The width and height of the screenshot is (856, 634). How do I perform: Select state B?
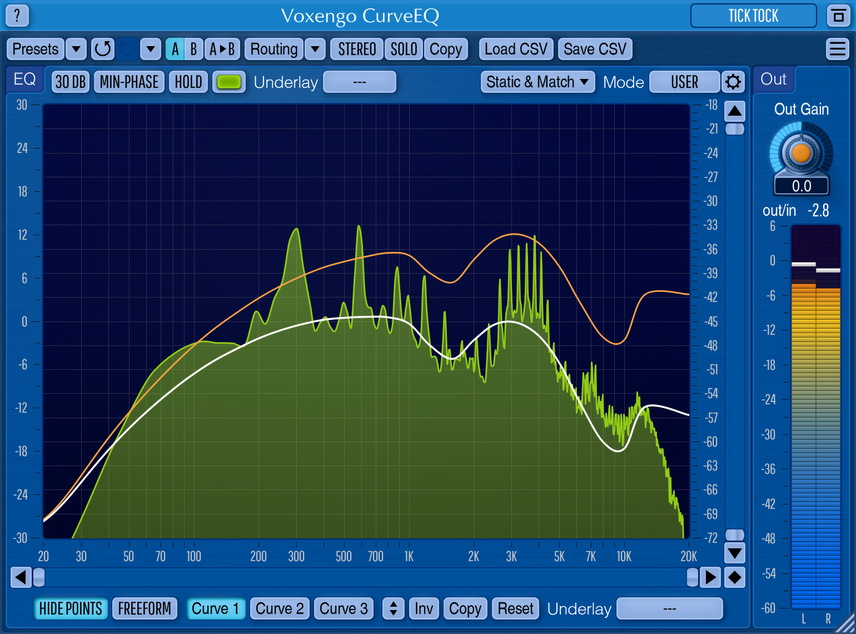[193, 49]
